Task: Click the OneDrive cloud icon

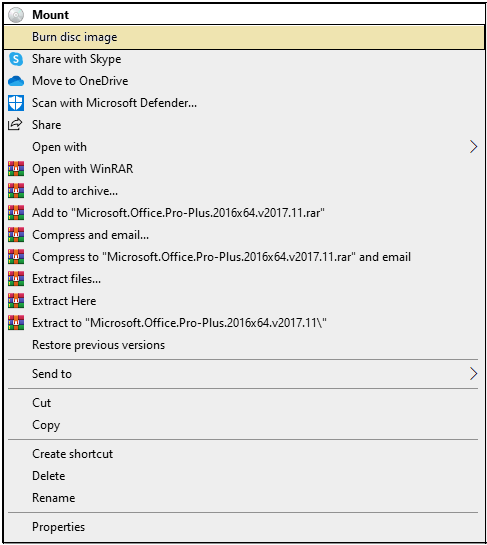Action: (x=16, y=81)
